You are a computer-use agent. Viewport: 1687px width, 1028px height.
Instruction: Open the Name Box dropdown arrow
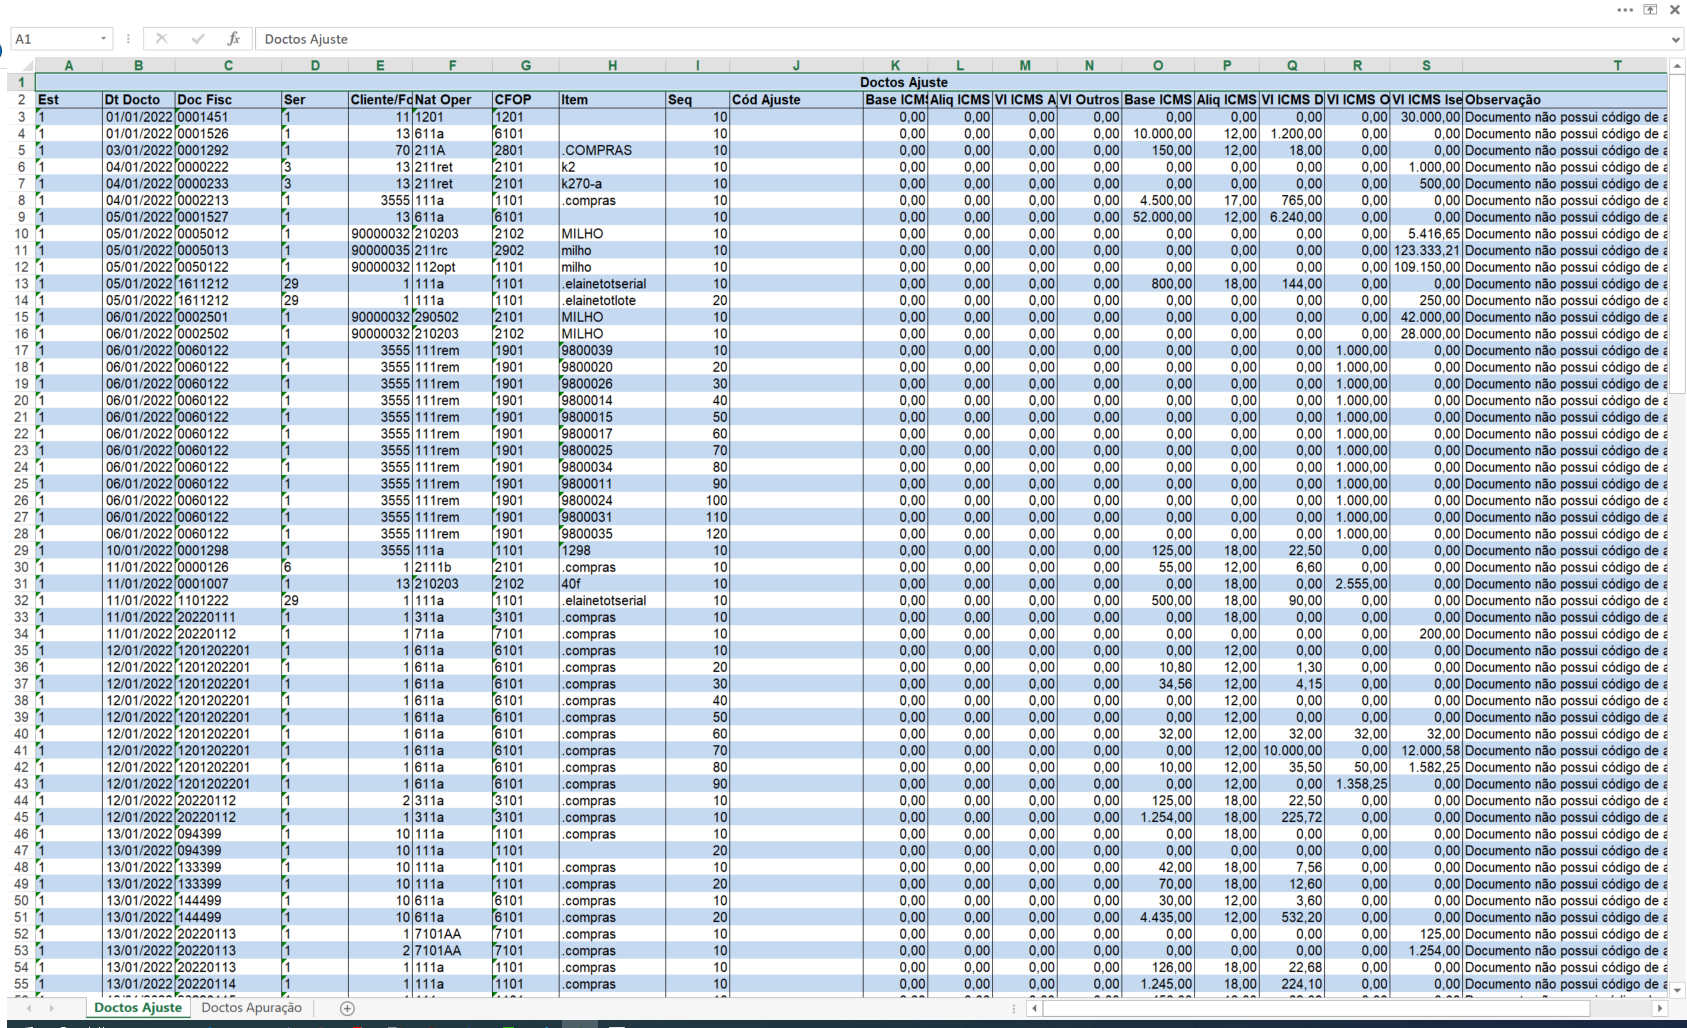click(103, 39)
